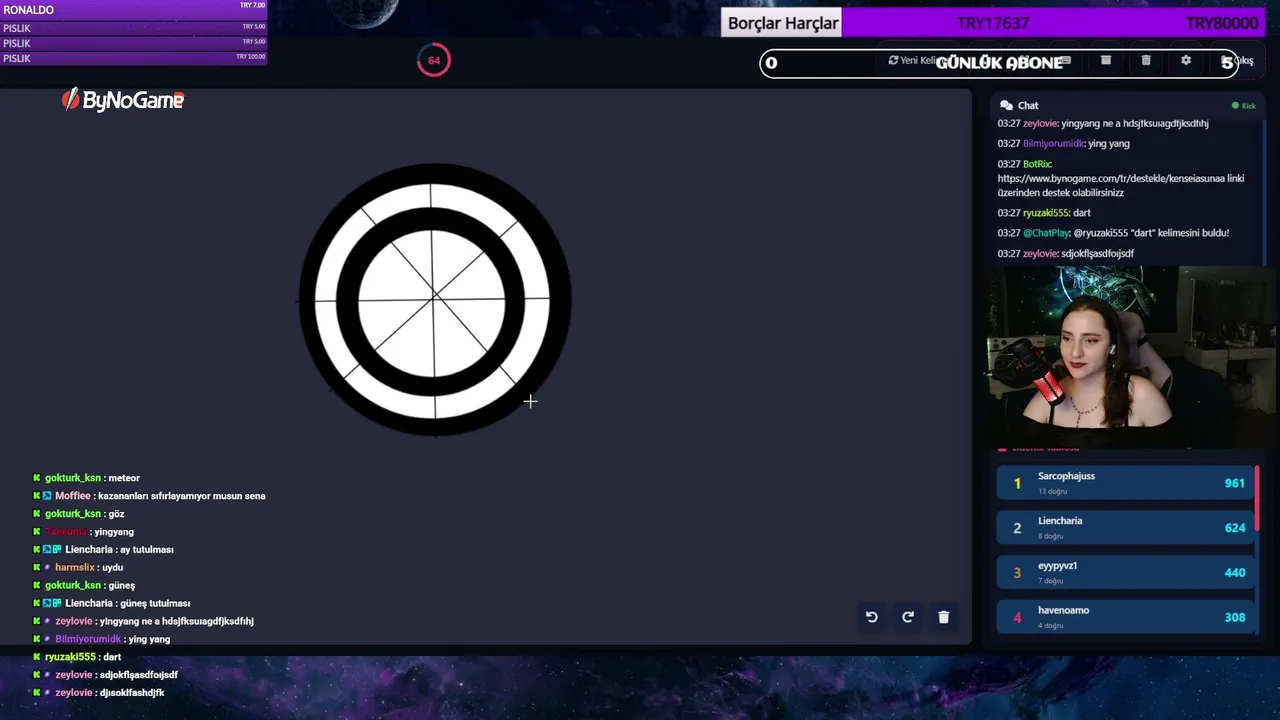Click the BotRix username in chat
This screenshot has height=720, width=1280.
pyautogui.click(x=1037, y=164)
